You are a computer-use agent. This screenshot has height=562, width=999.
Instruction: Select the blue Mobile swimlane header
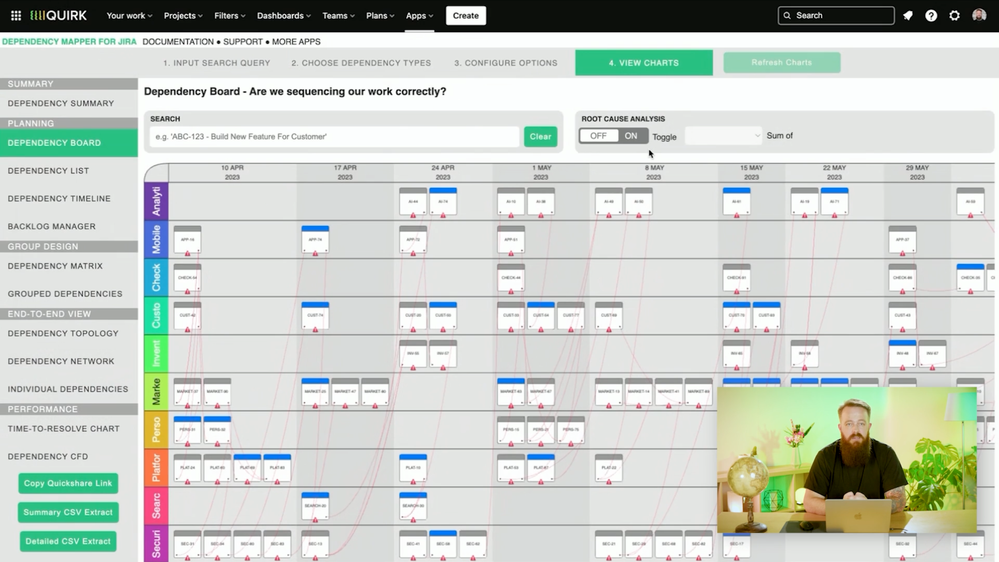156,240
